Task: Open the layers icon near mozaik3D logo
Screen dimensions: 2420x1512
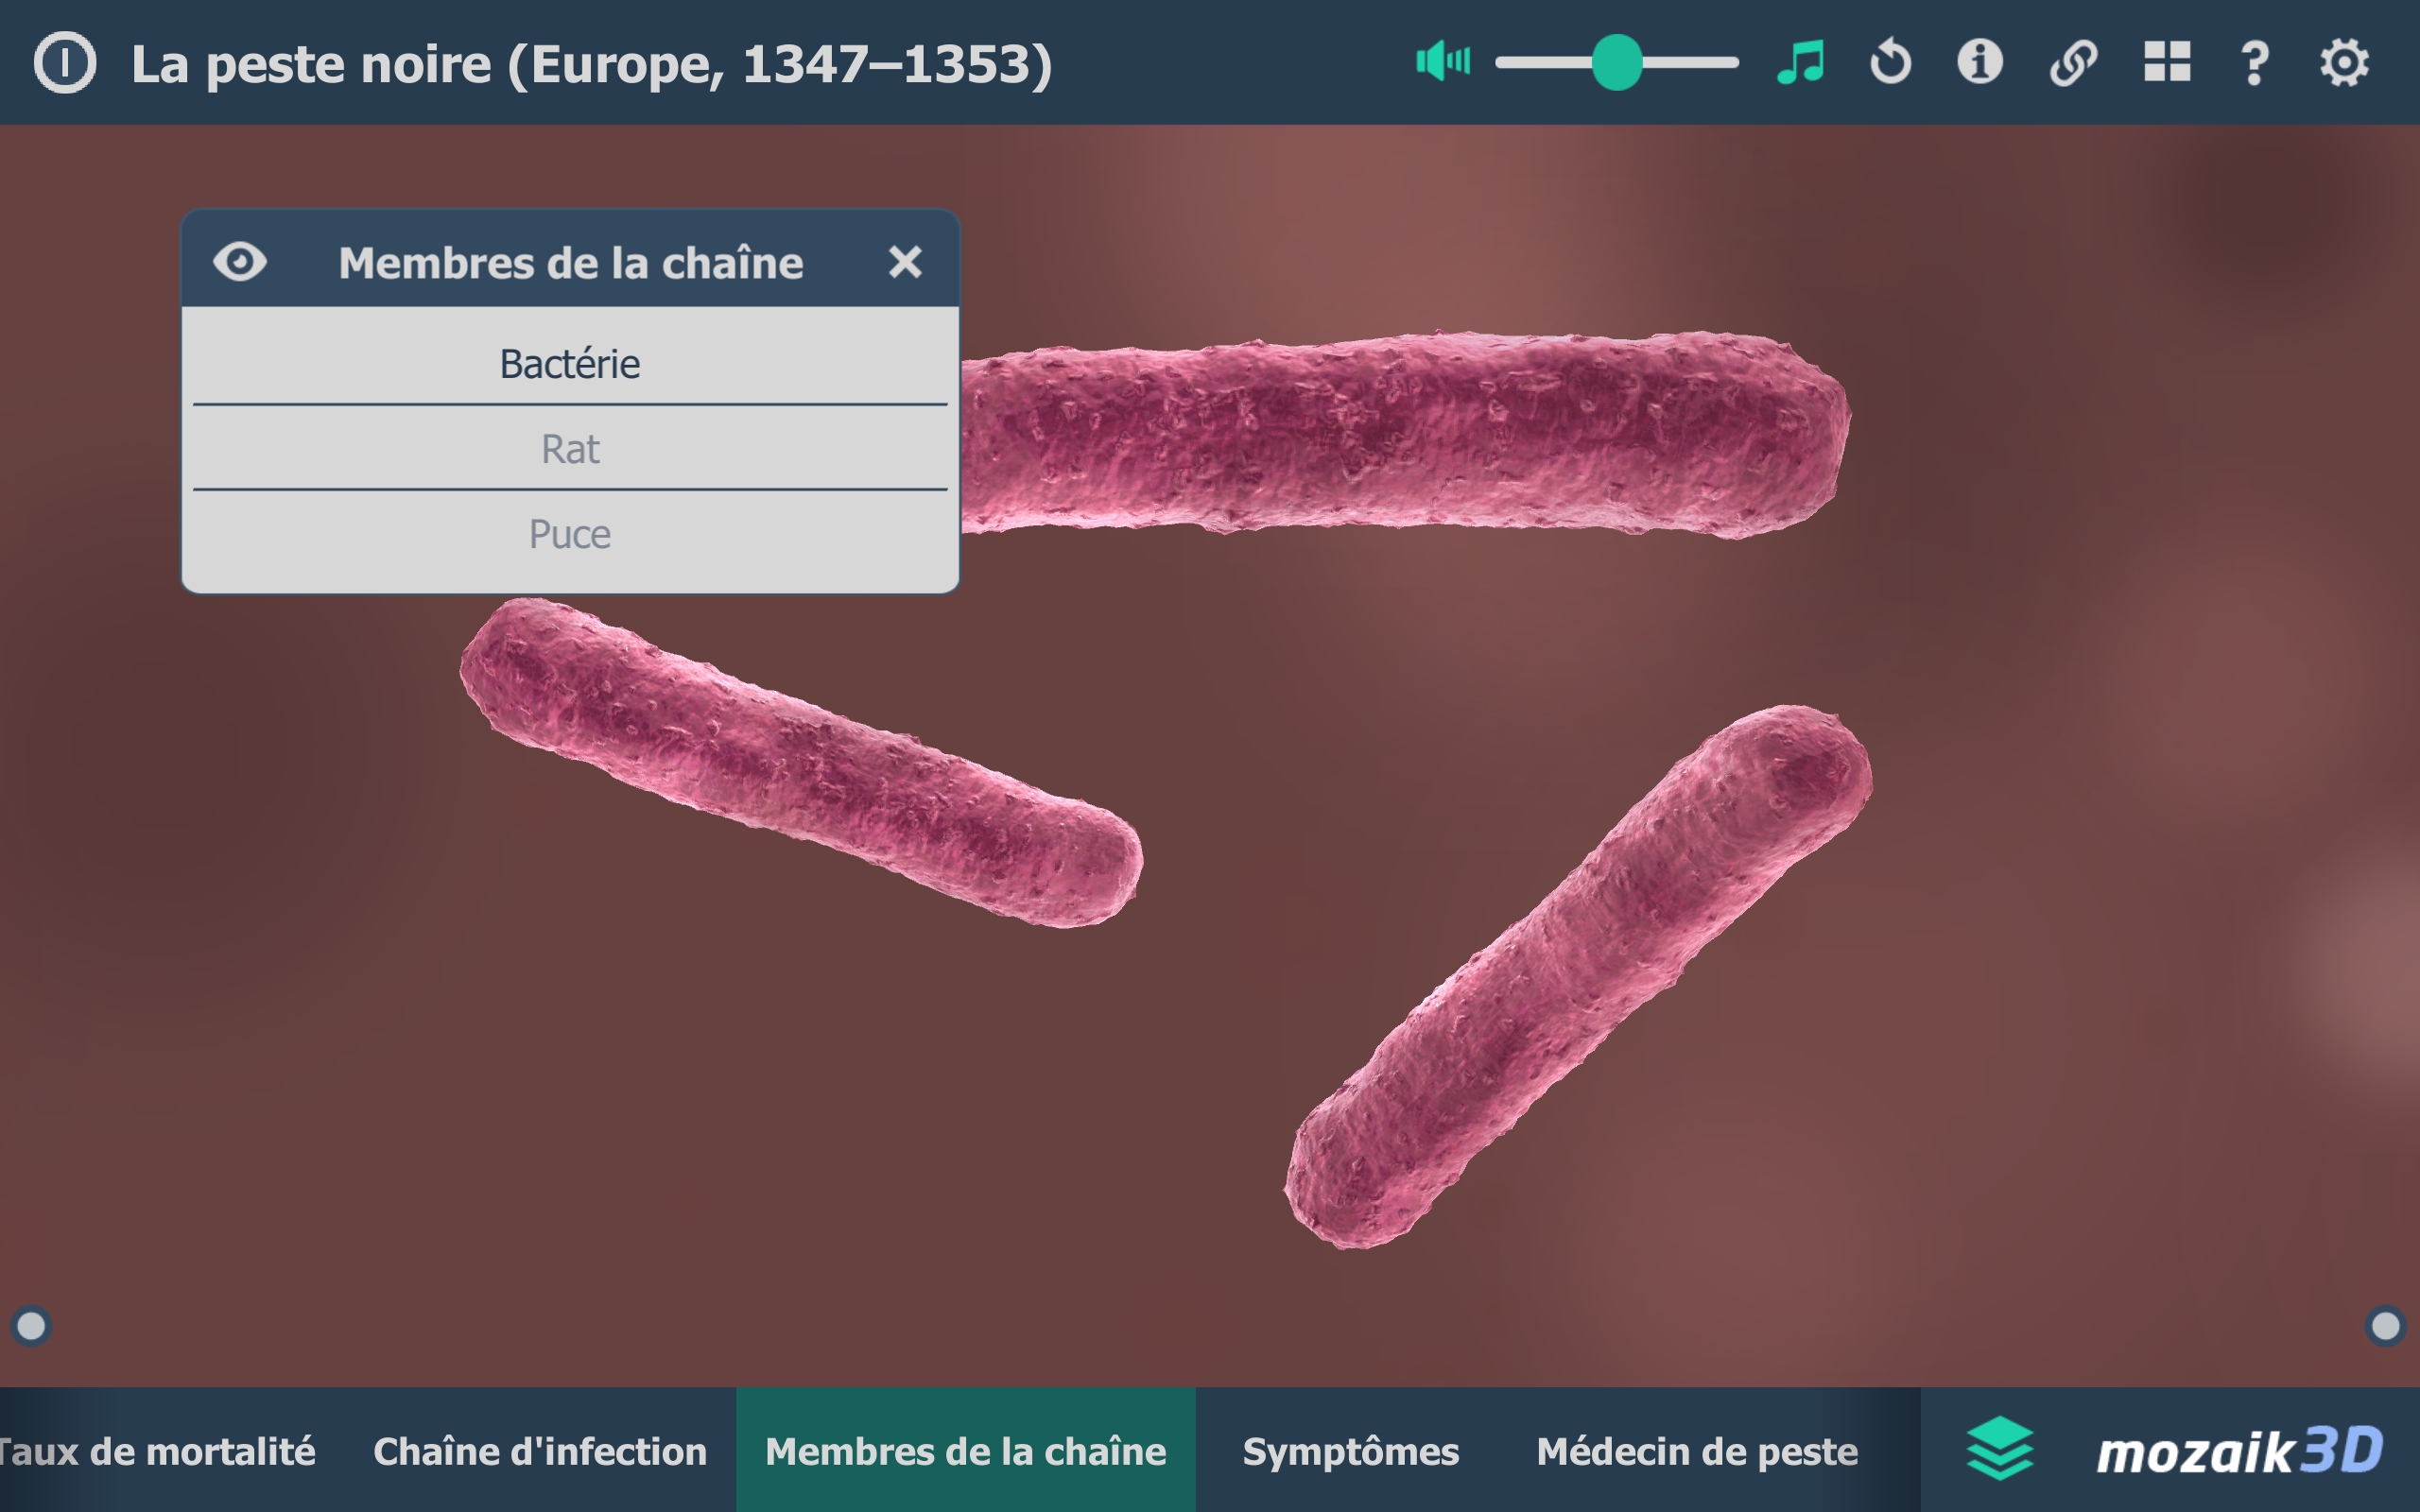Action: pos(1999,1449)
